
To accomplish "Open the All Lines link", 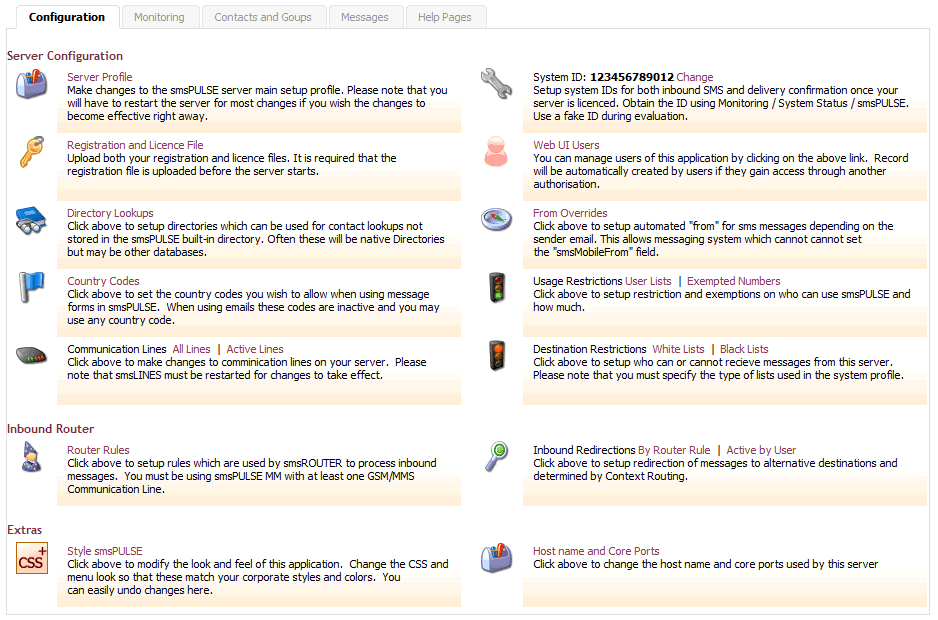I will (191, 349).
